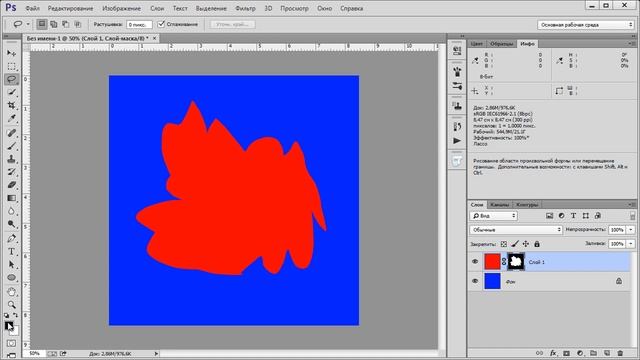Toggle lock image pixels brush icon
This screenshot has width=640, height=360.
pyautogui.click(x=515, y=244)
